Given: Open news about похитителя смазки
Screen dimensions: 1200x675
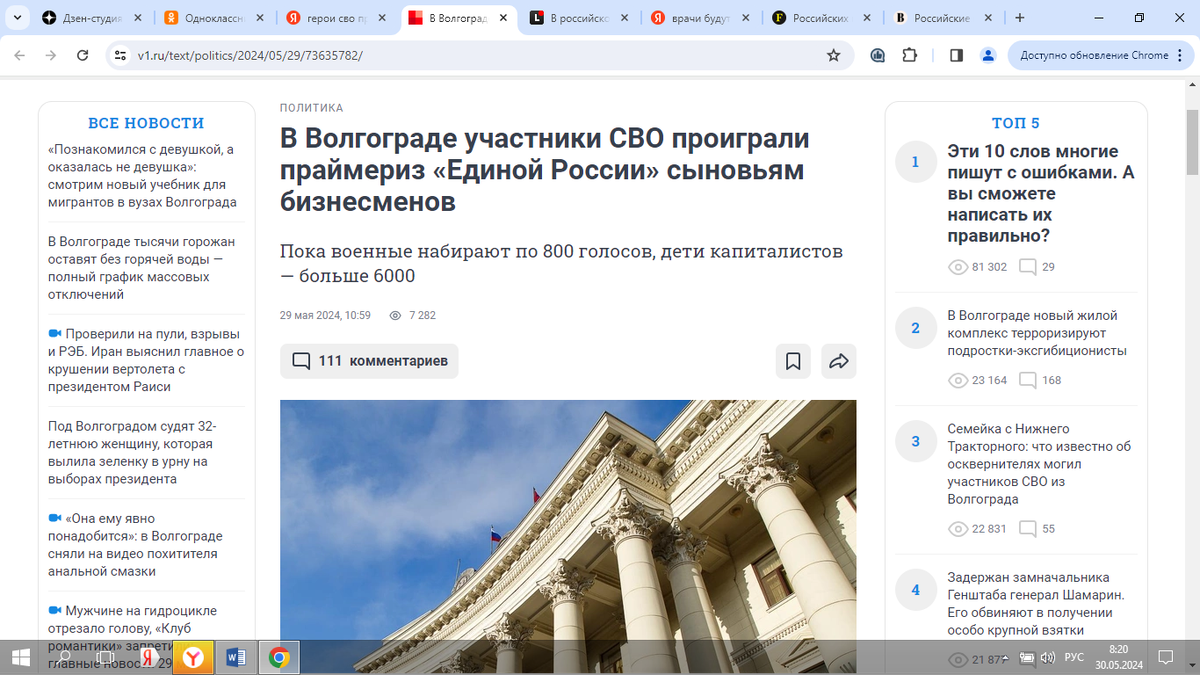Looking at the screenshot, I should click(135, 544).
